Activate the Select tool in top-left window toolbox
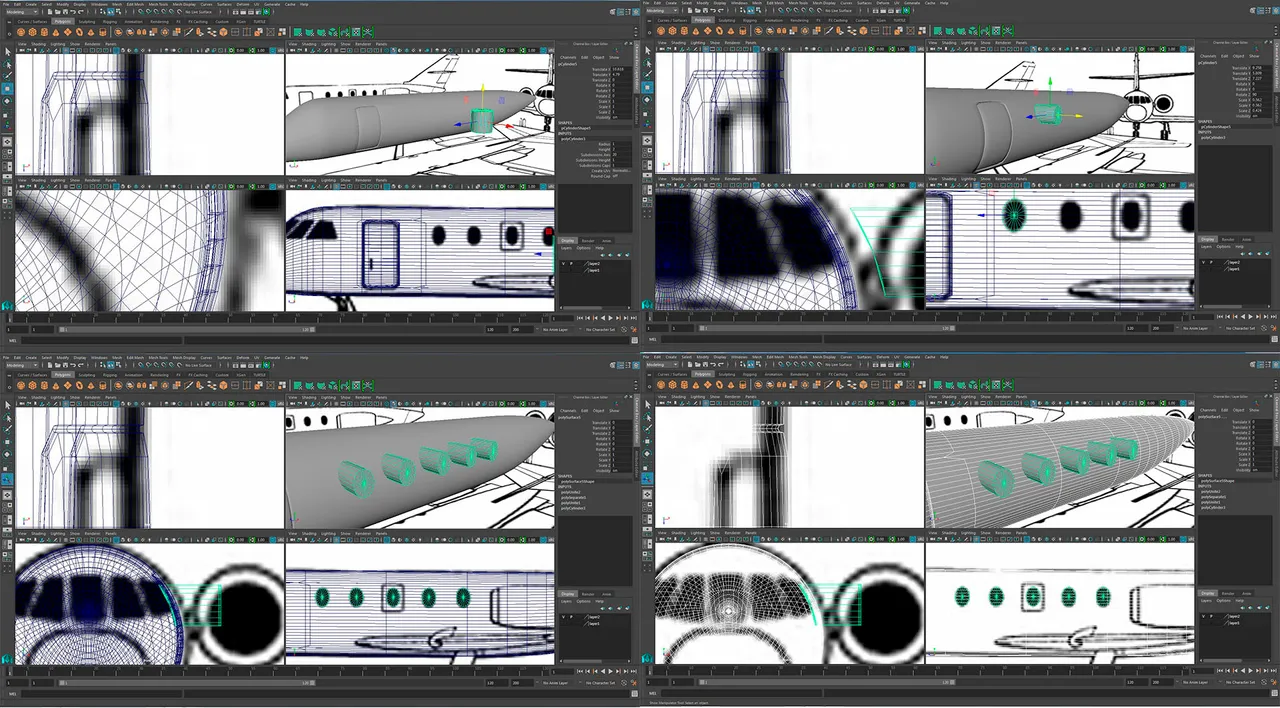The width and height of the screenshot is (1280, 708). coord(8,52)
